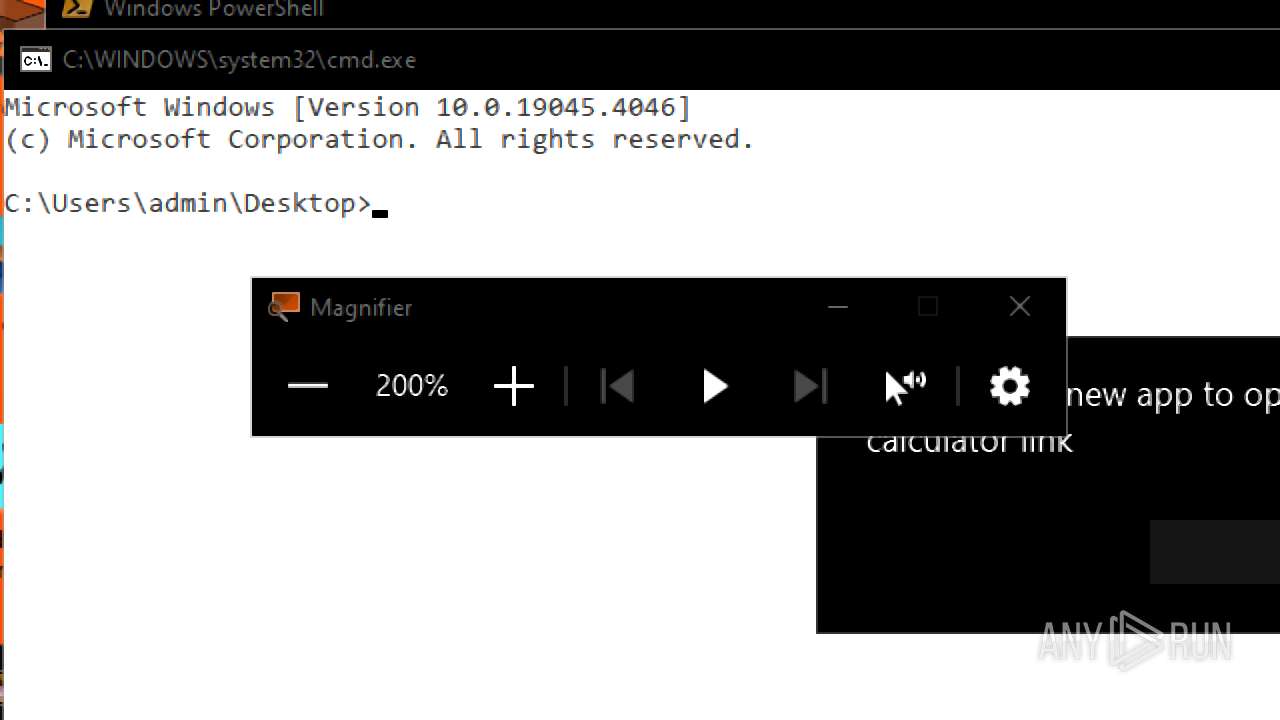Image resolution: width=1280 pixels, height=720 pixels.
Task: Go to previous sentence in Magnifier reading
Action: click(x=617, y=386)
